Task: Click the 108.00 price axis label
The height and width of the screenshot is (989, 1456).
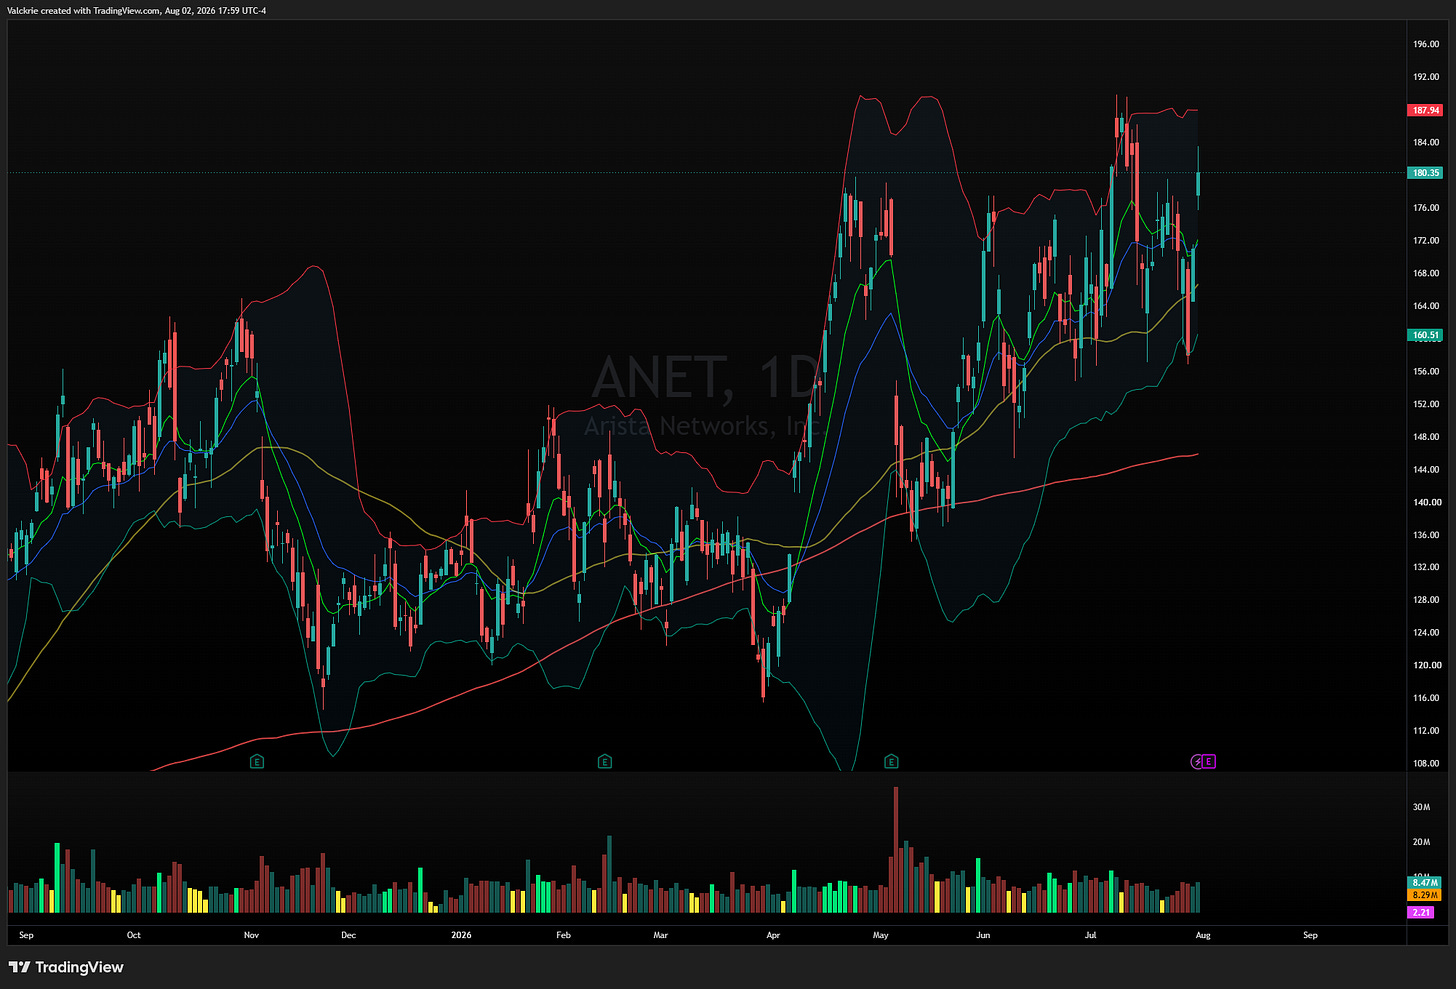Action: click(1426, 763)
